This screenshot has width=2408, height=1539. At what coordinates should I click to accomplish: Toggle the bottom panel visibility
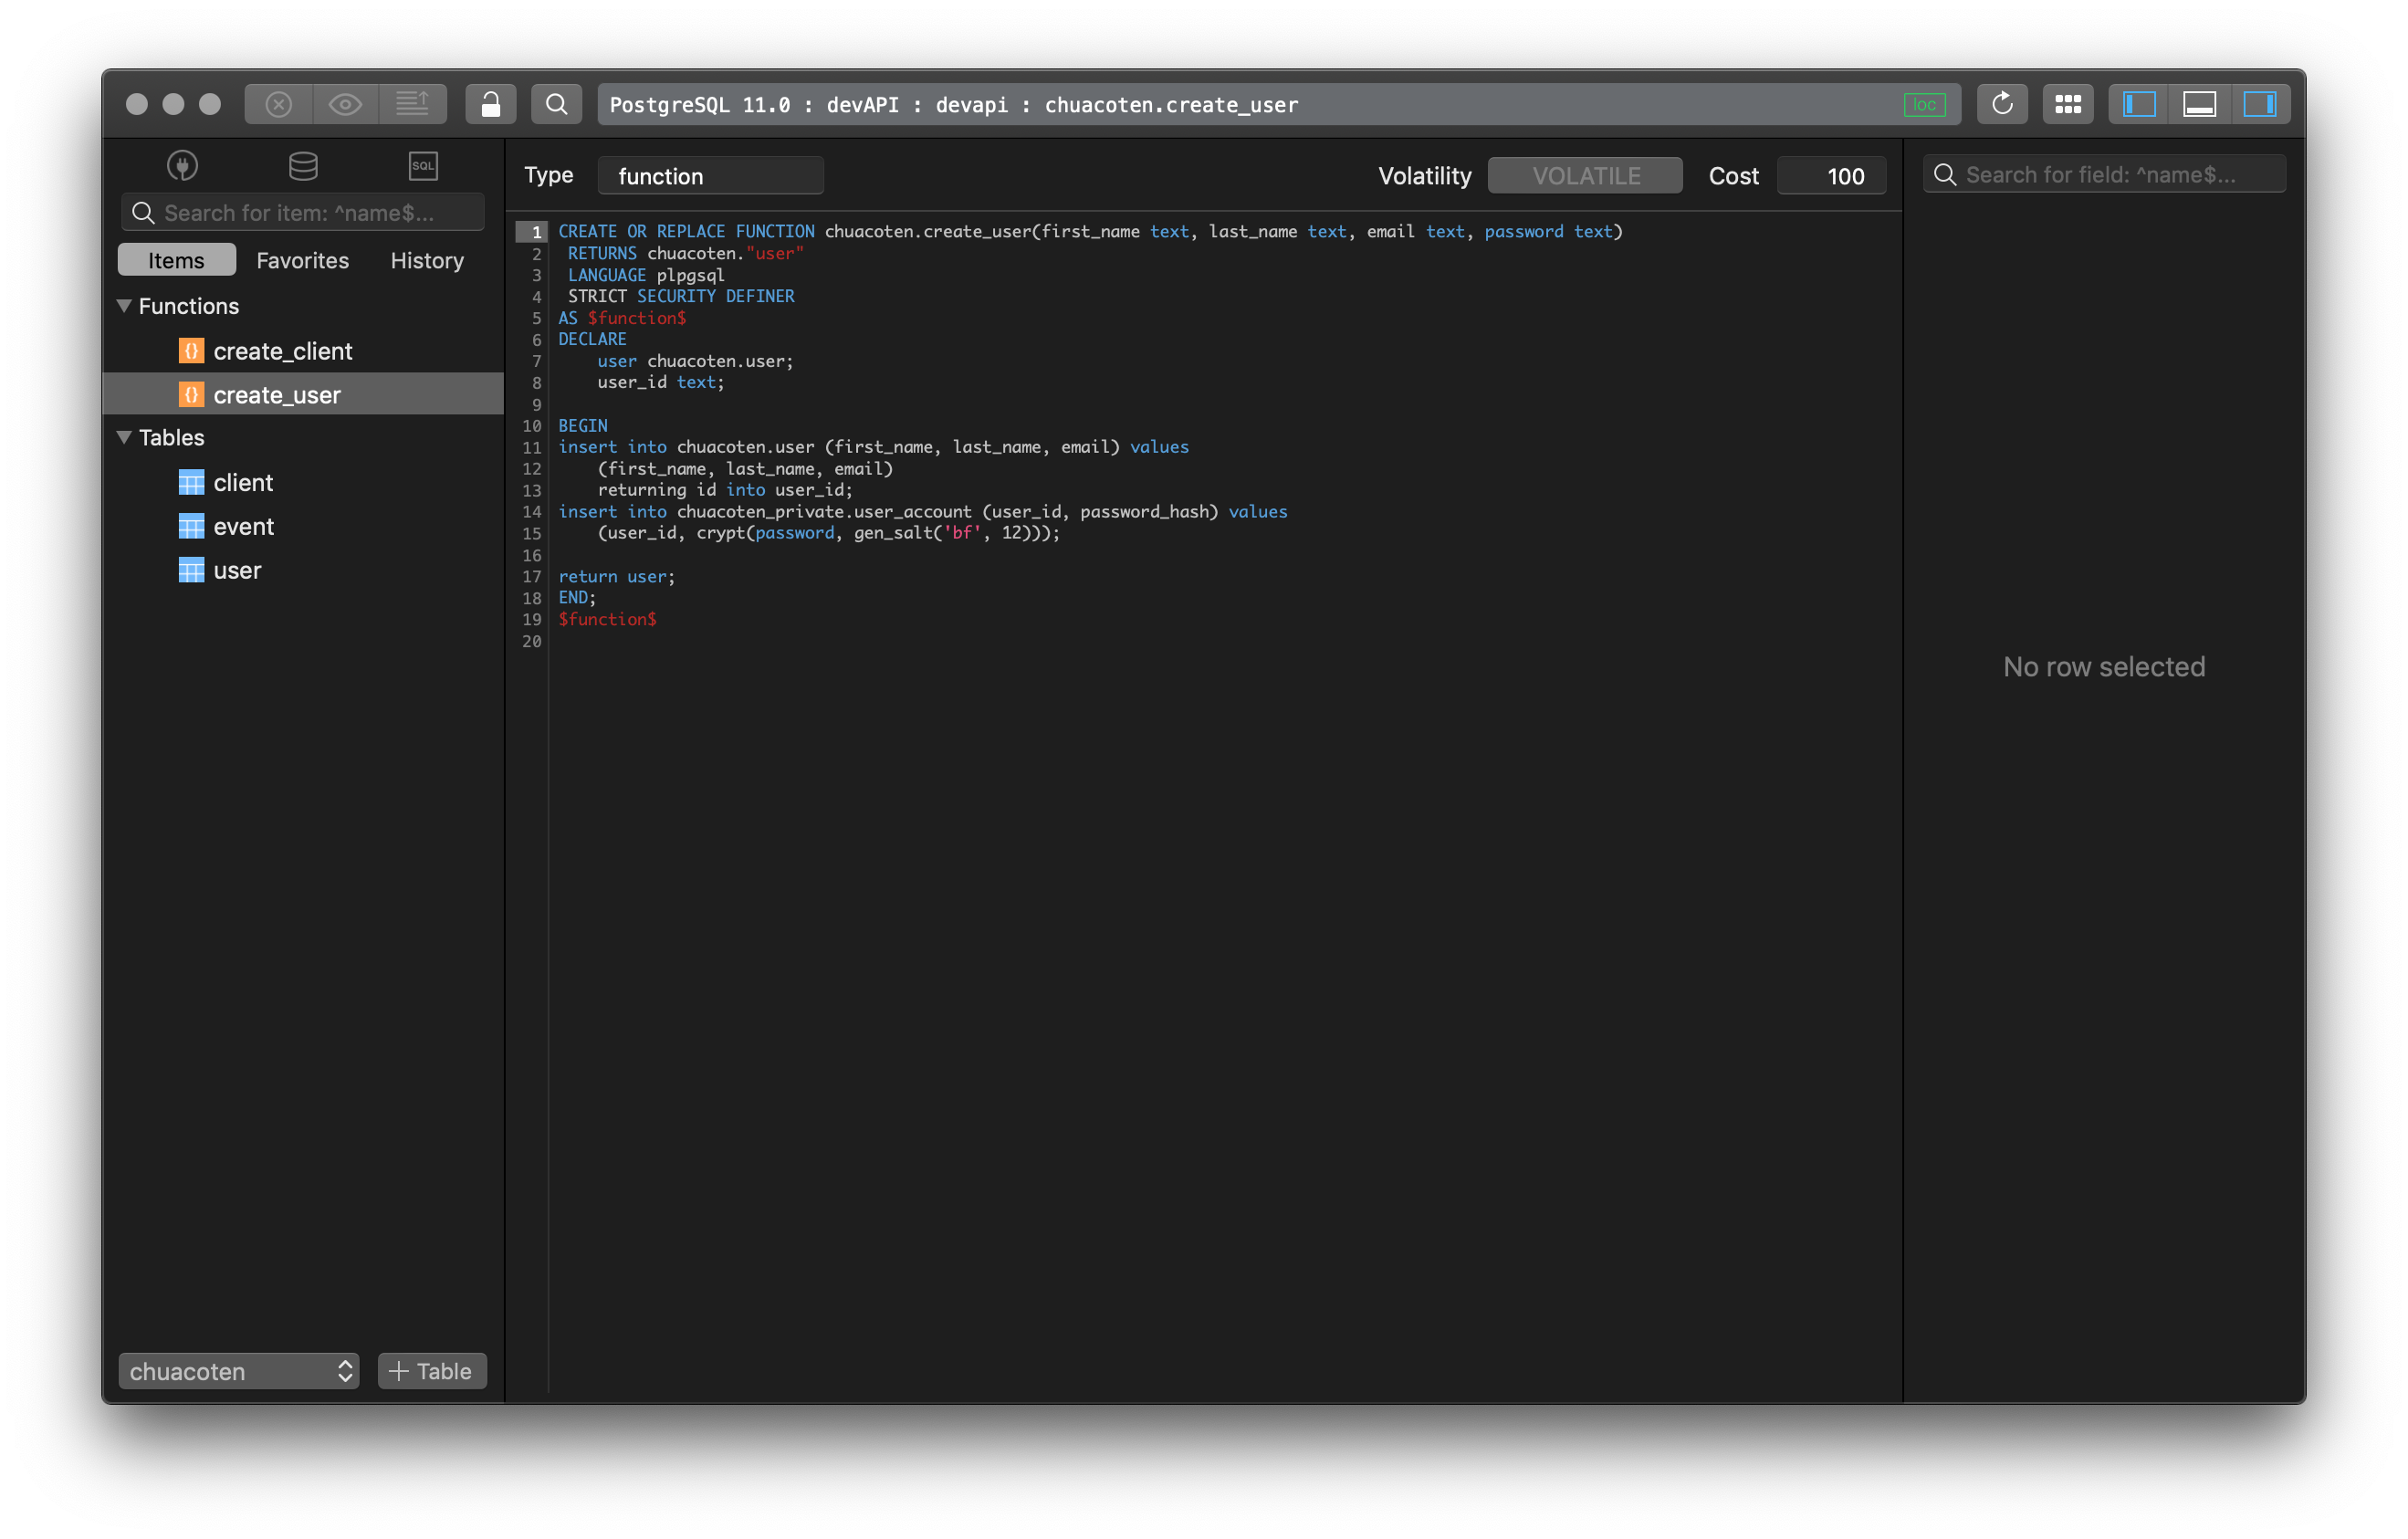2200,103
